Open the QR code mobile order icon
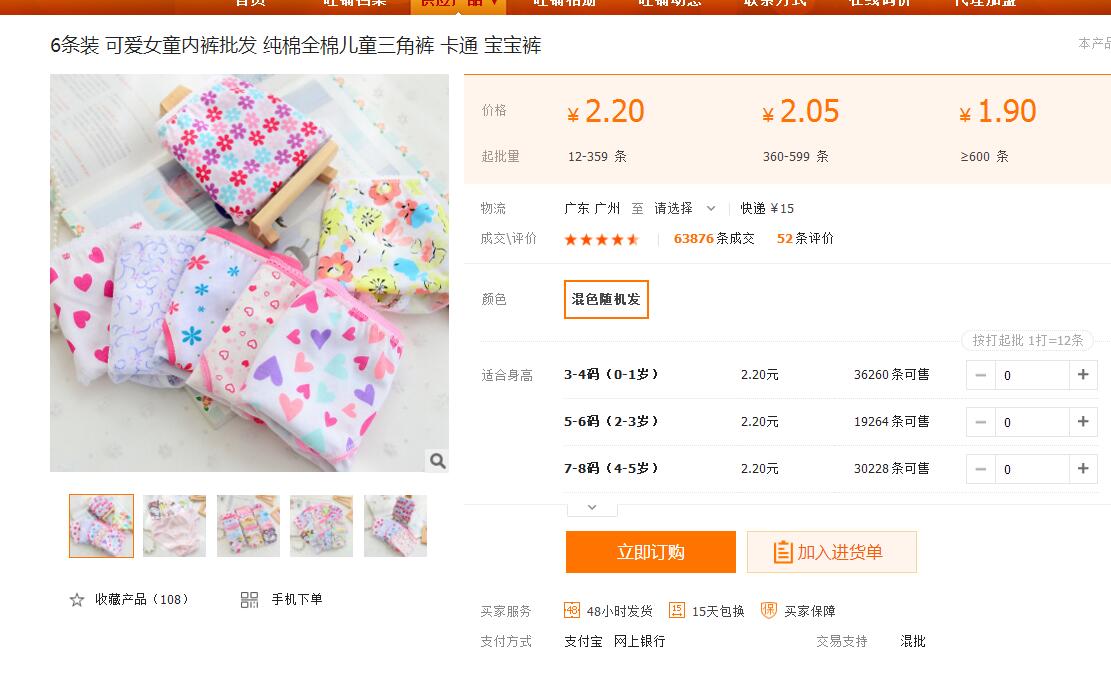 point(250,600)
